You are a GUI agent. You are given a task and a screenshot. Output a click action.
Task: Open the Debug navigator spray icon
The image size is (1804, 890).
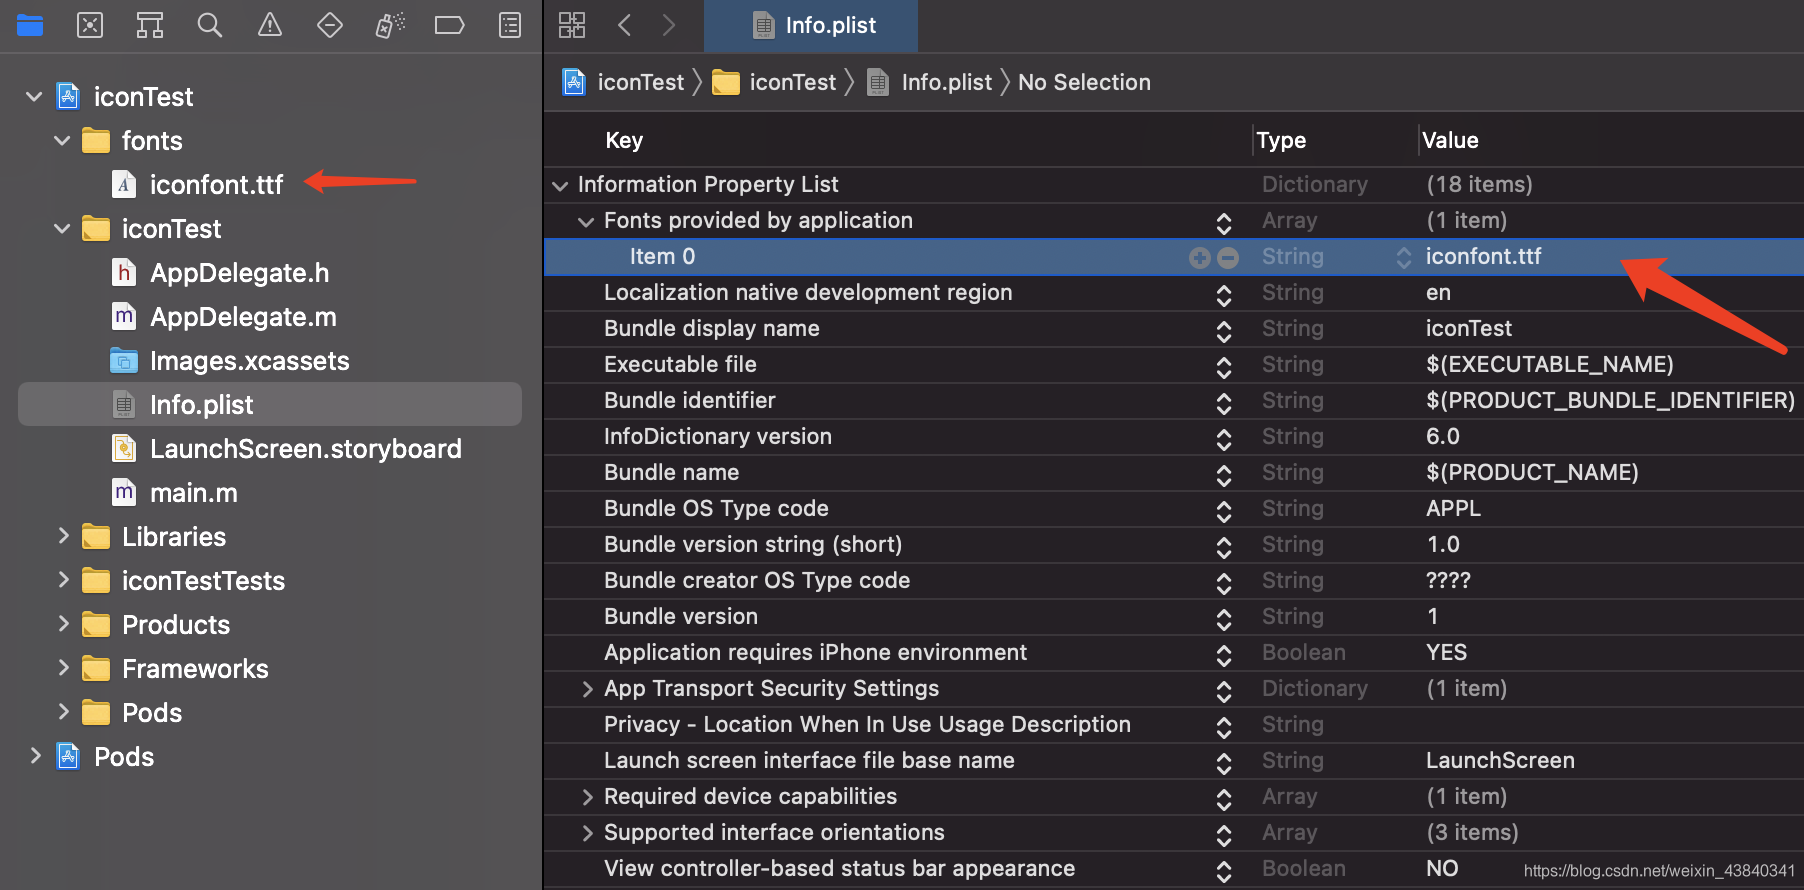[x=390, y=25]
